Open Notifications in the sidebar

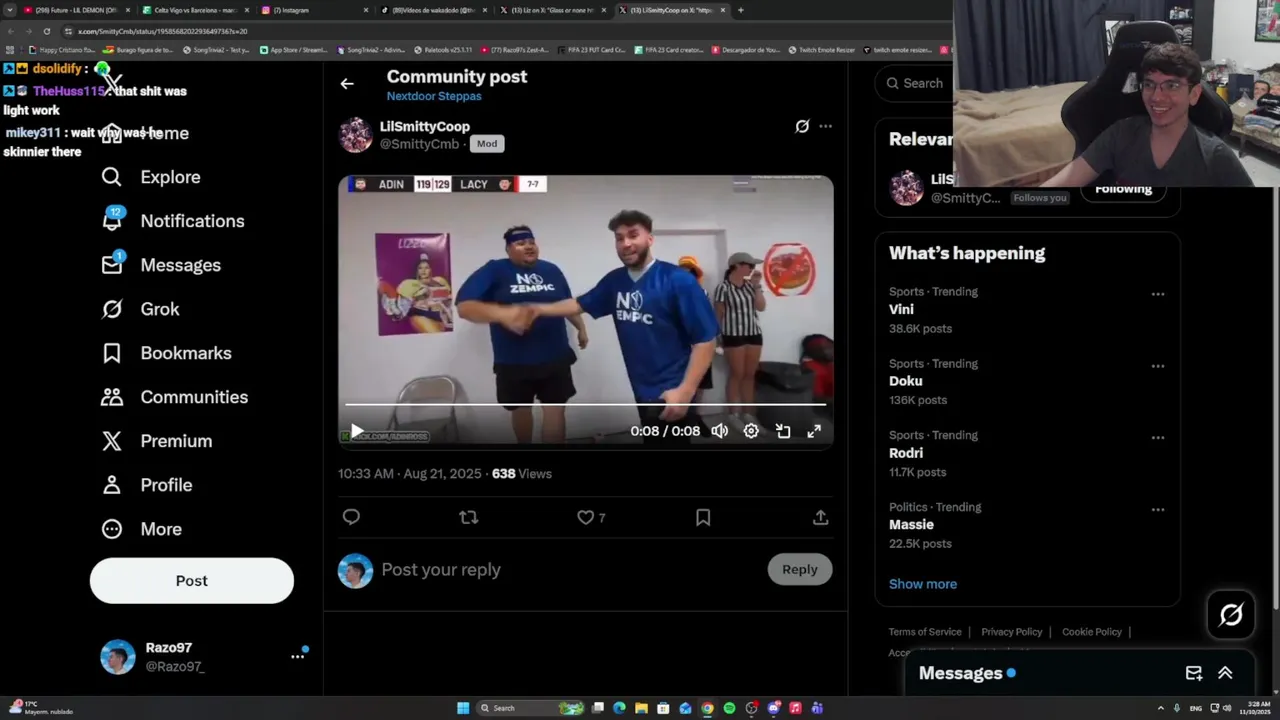(x=173, y=221)
